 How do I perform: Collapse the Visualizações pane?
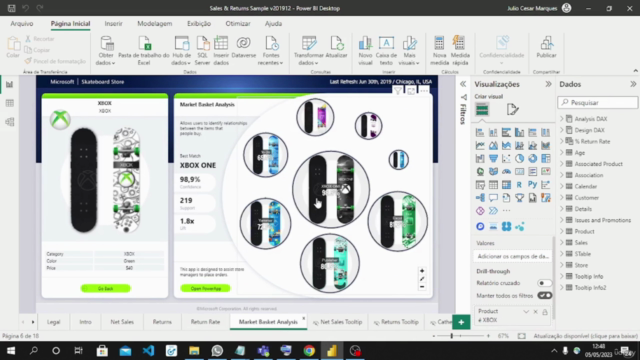[548, 84]
